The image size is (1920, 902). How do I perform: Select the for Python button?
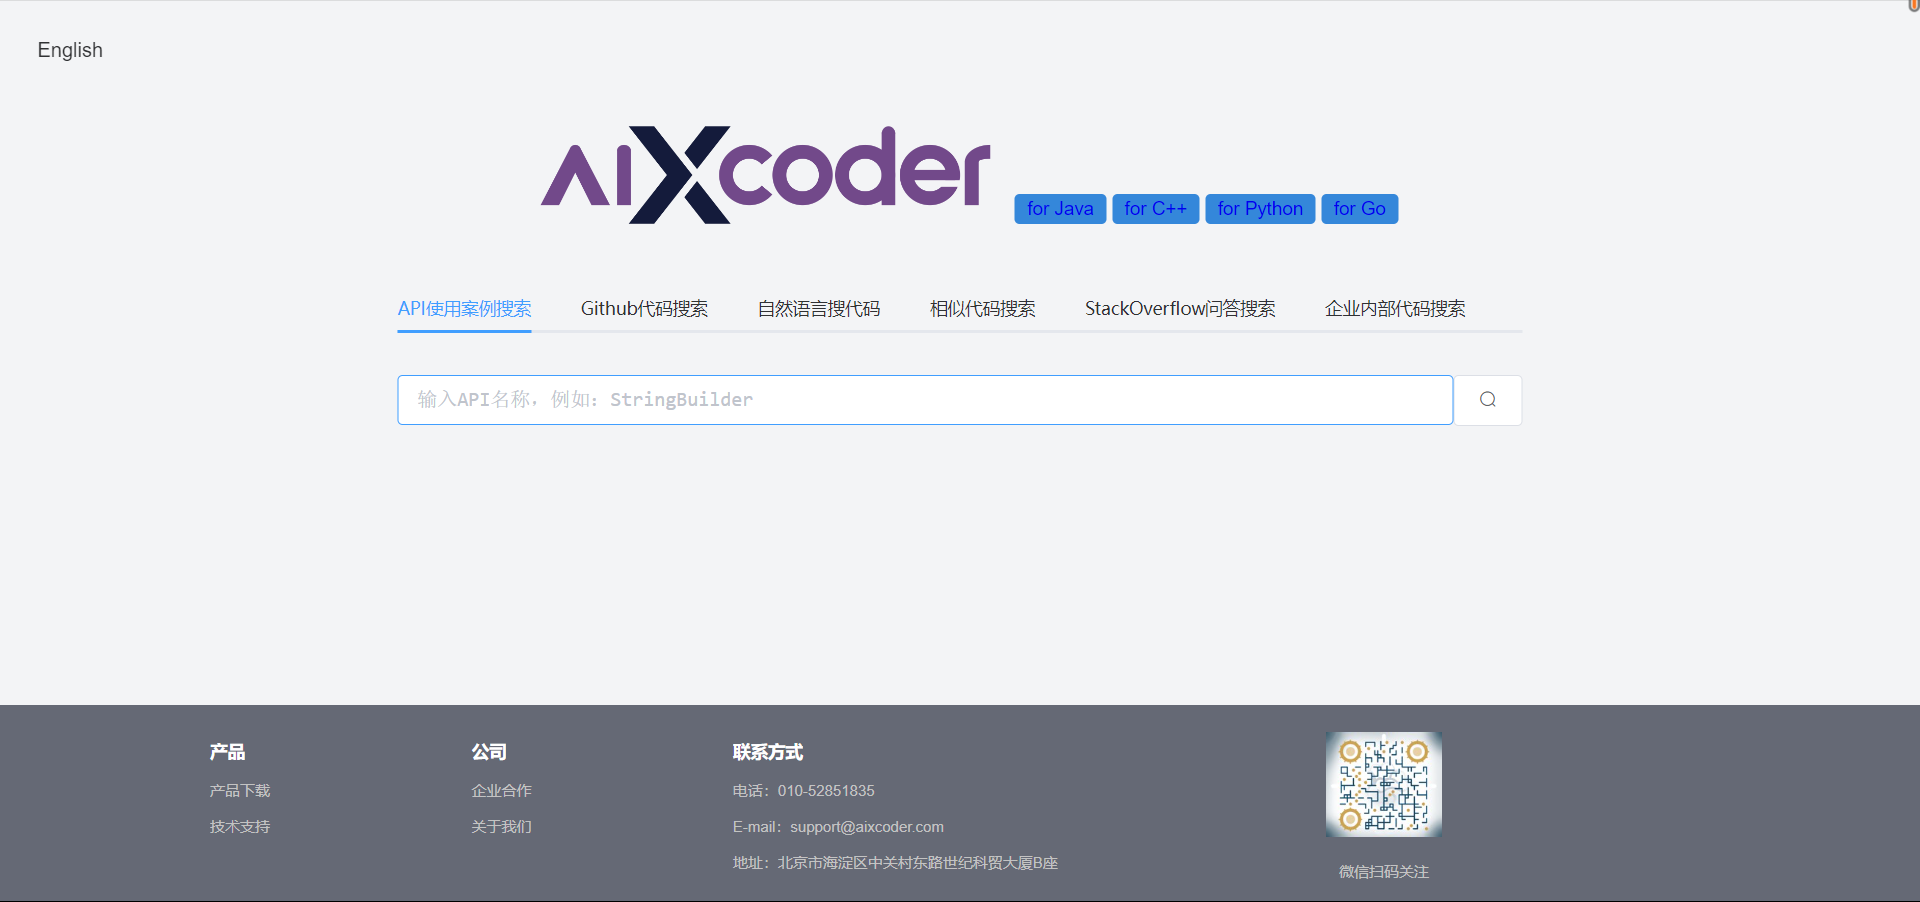click(x=1260, y=209)
